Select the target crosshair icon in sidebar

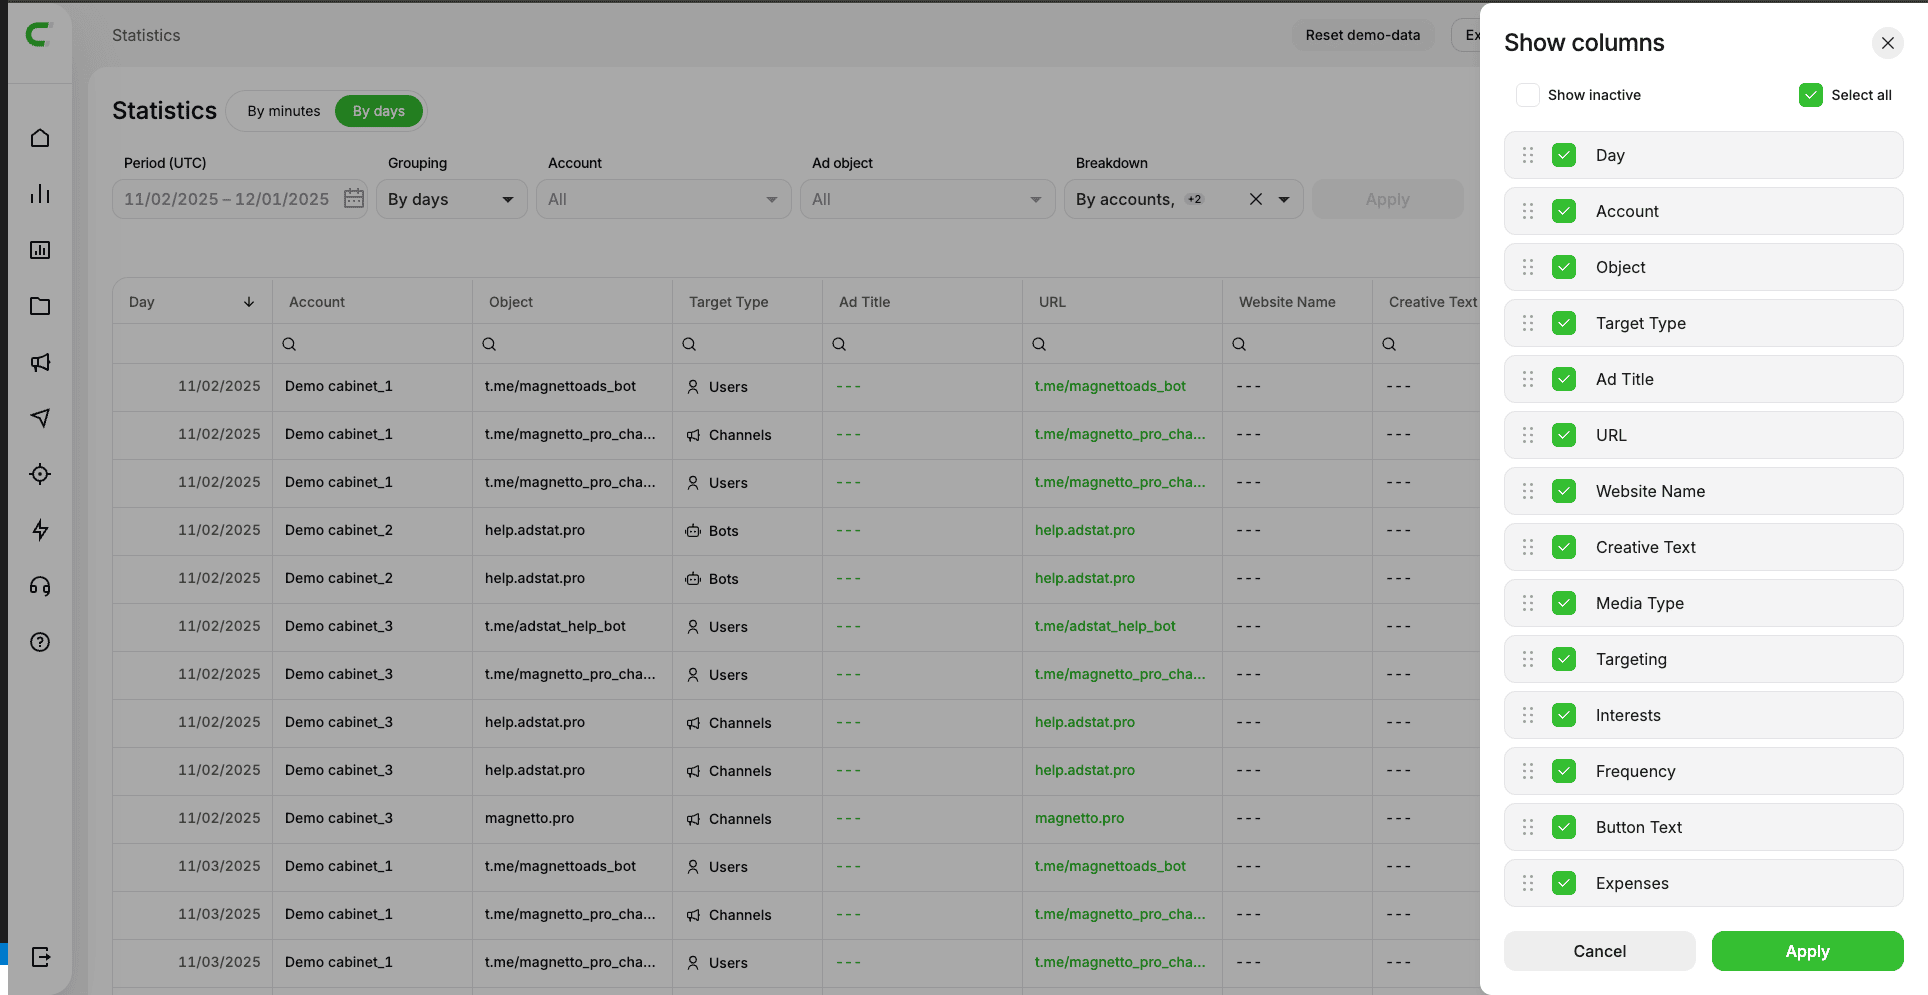[x=40, y=474]
